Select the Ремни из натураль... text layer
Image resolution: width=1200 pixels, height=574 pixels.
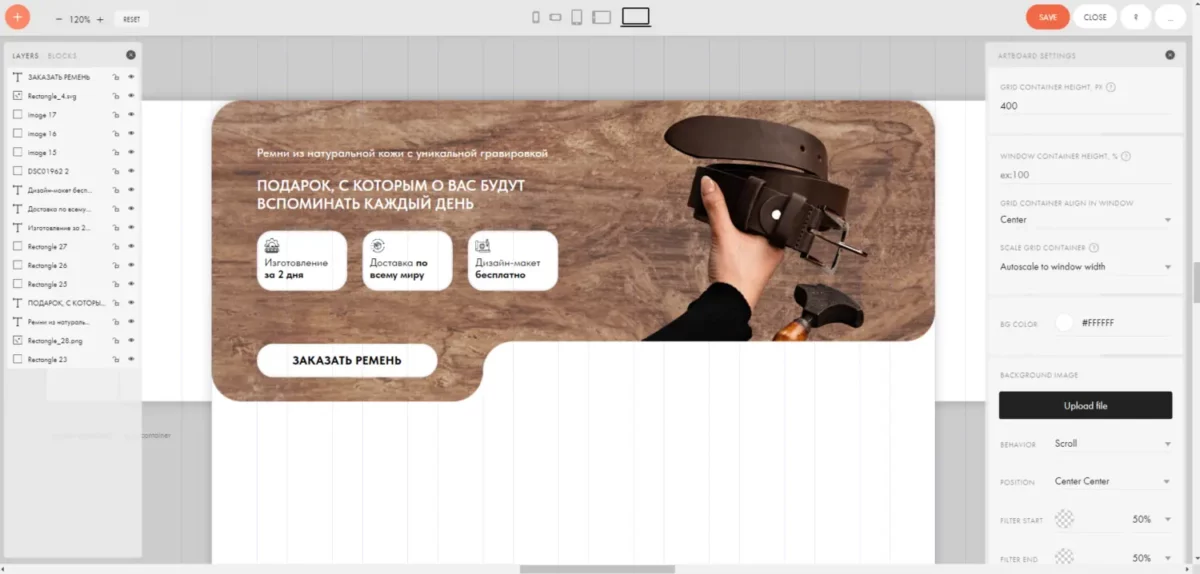74,321
